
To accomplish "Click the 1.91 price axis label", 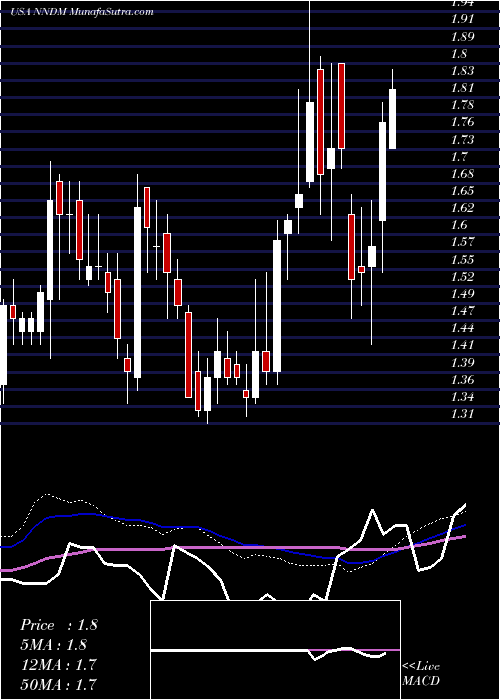I will 461,19.
